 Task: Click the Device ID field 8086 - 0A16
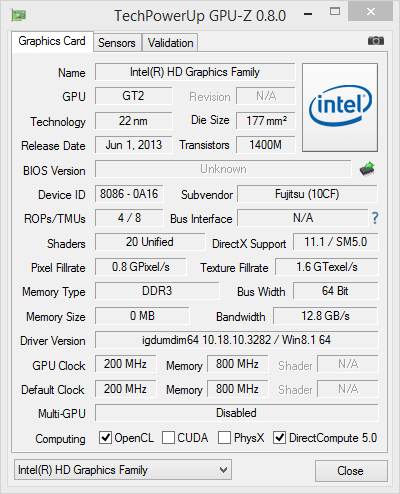pos(129,194)
